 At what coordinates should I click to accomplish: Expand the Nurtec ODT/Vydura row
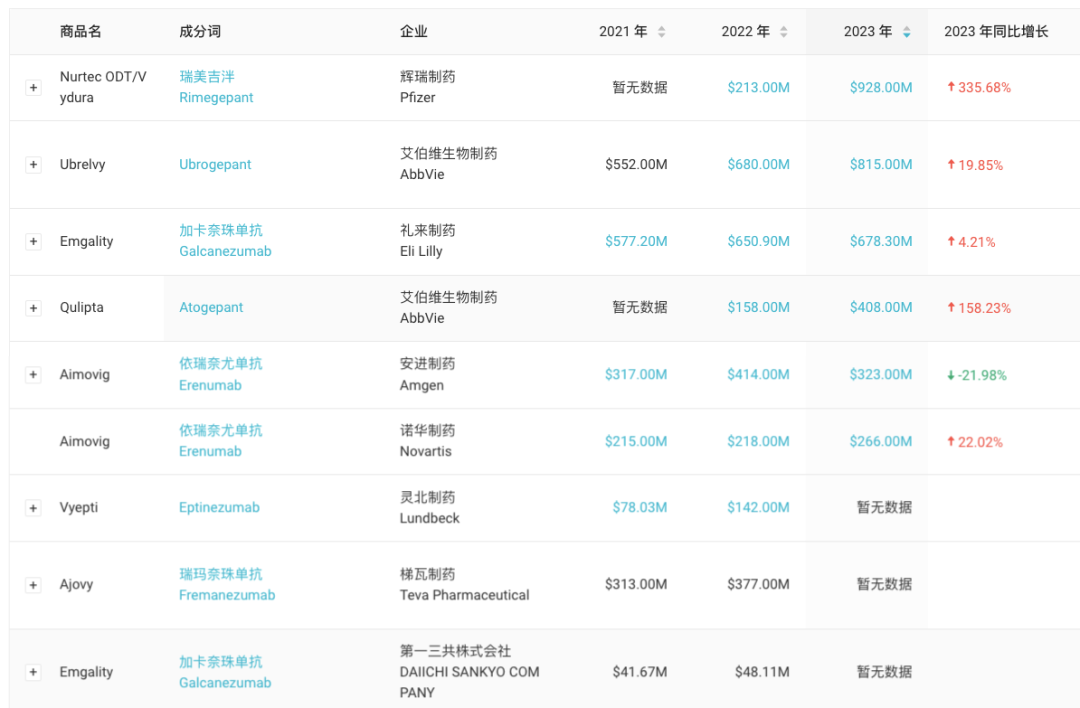click(33, 87)
